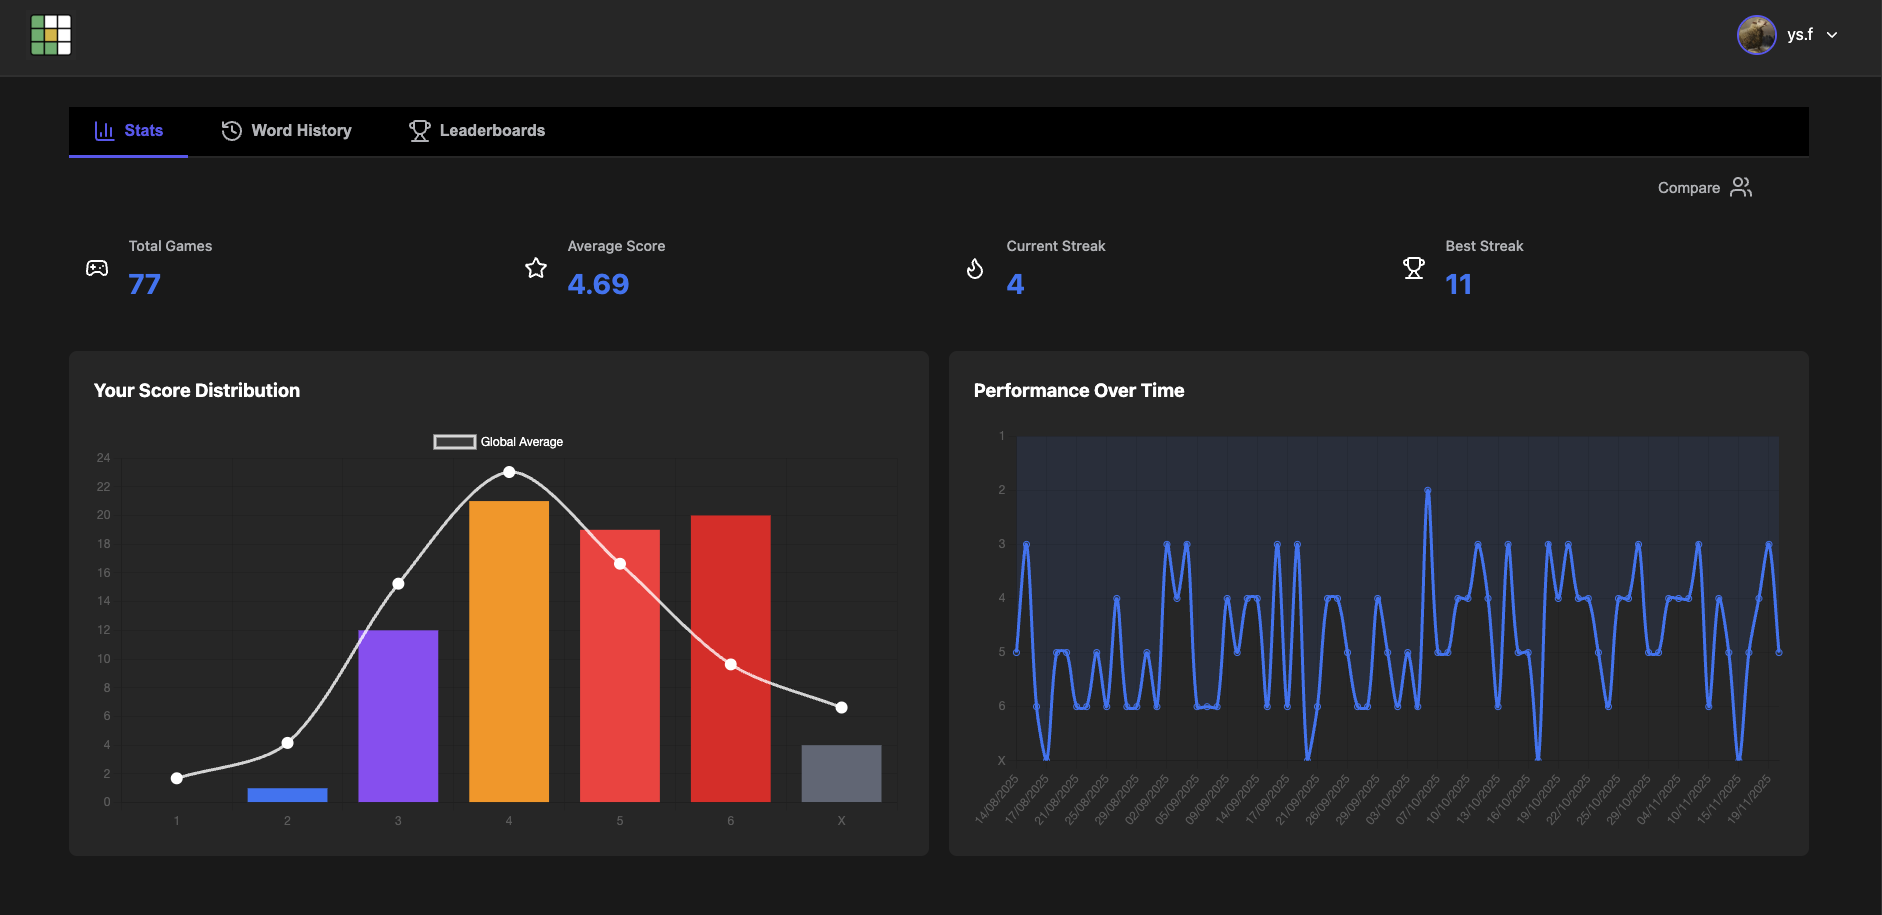The image size is (1882, 915).
Task: Click the people icon next to Compare
Action: coord(1740,187)
